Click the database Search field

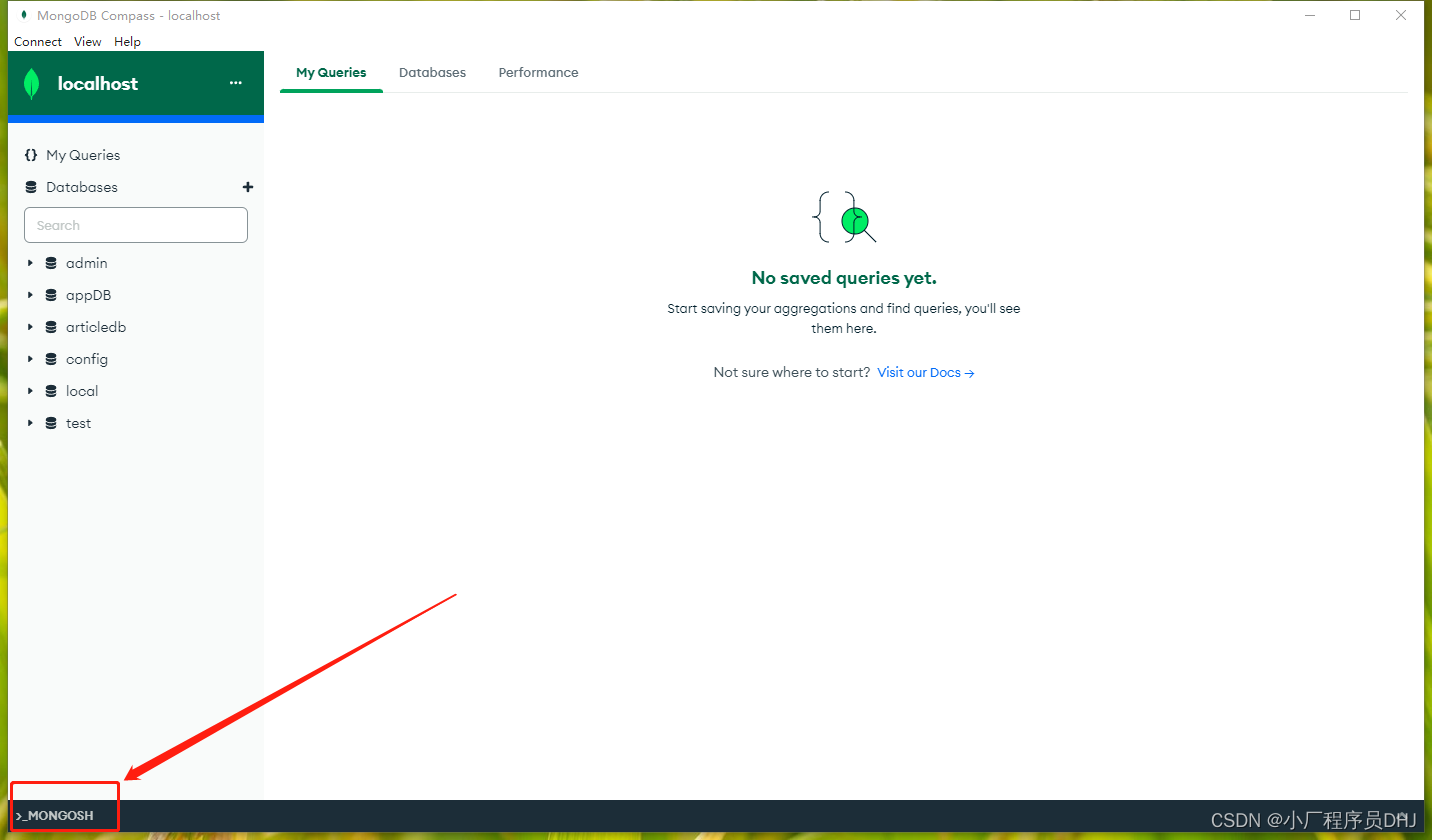pyautogui.click(x=136, y=225)
